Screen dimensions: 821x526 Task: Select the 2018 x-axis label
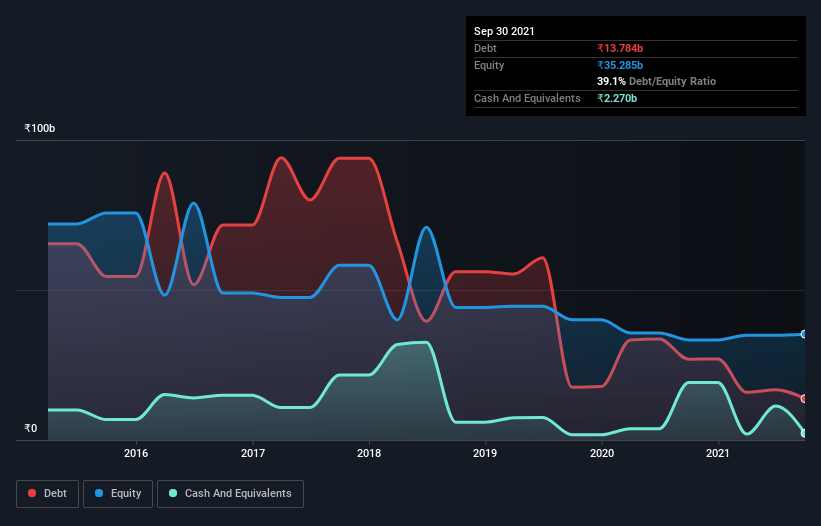(x=369, y=453)
